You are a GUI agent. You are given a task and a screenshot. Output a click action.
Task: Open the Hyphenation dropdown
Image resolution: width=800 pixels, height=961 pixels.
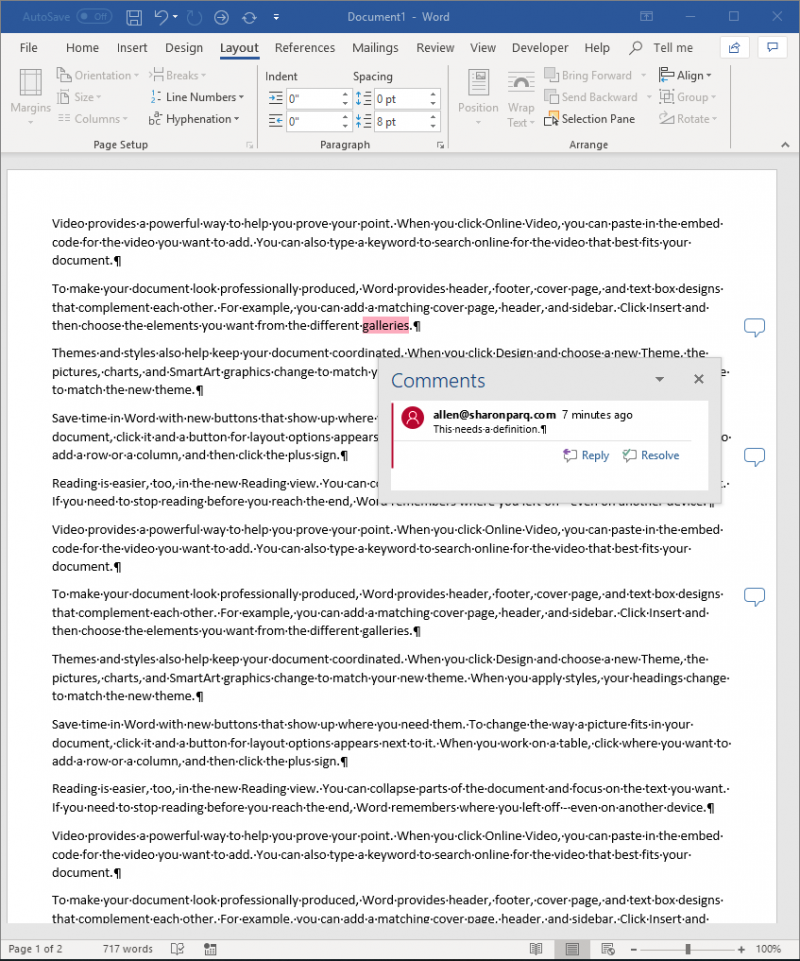tap(194, 119)
